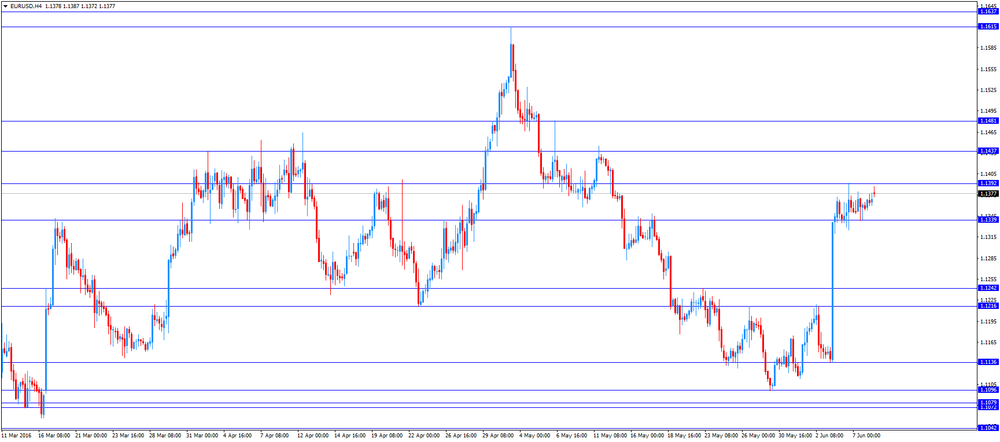Screen dimensions: 1000x442
Task: Click the 1.1585 price scale value
Action: coord(989,48)
